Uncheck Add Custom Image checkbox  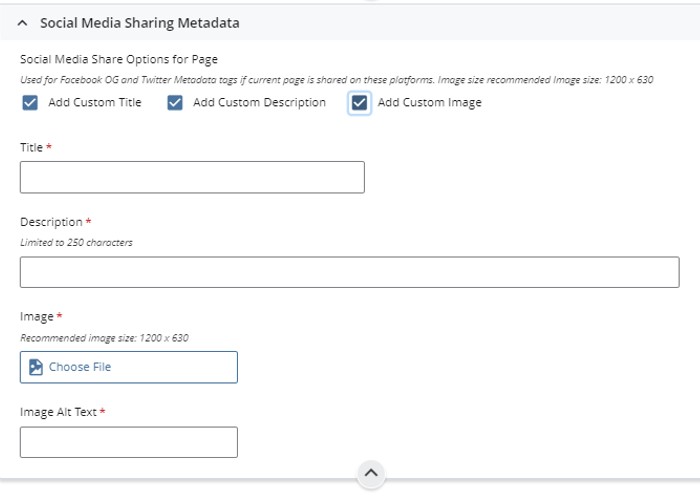[359, 103]
